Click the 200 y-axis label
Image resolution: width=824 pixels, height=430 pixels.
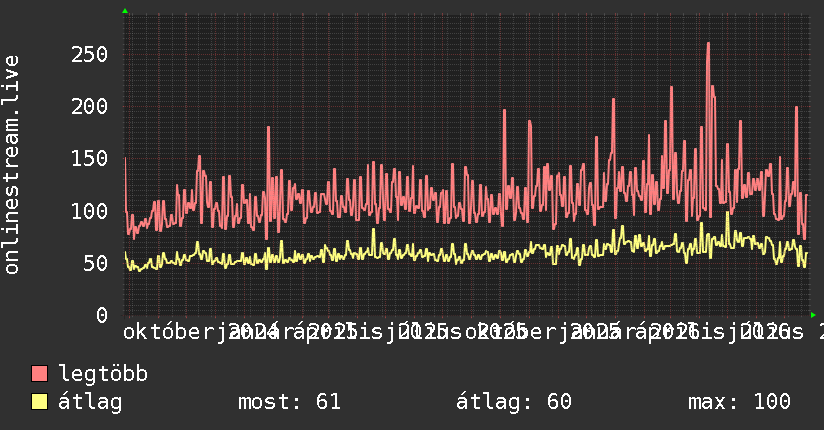click(89, 107)
